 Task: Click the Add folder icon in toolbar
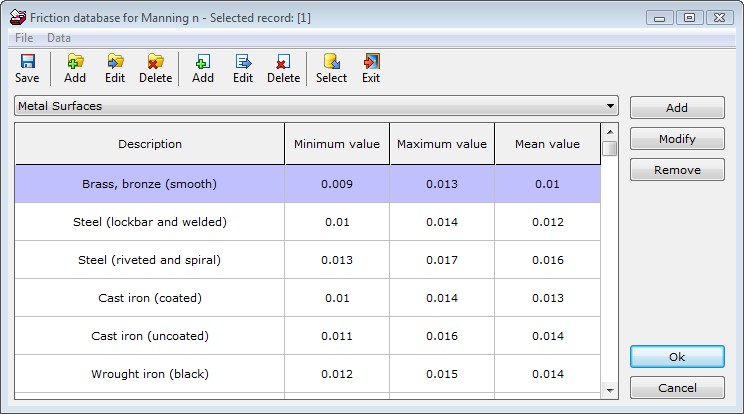pyautogui.click(x=75, y=62)
